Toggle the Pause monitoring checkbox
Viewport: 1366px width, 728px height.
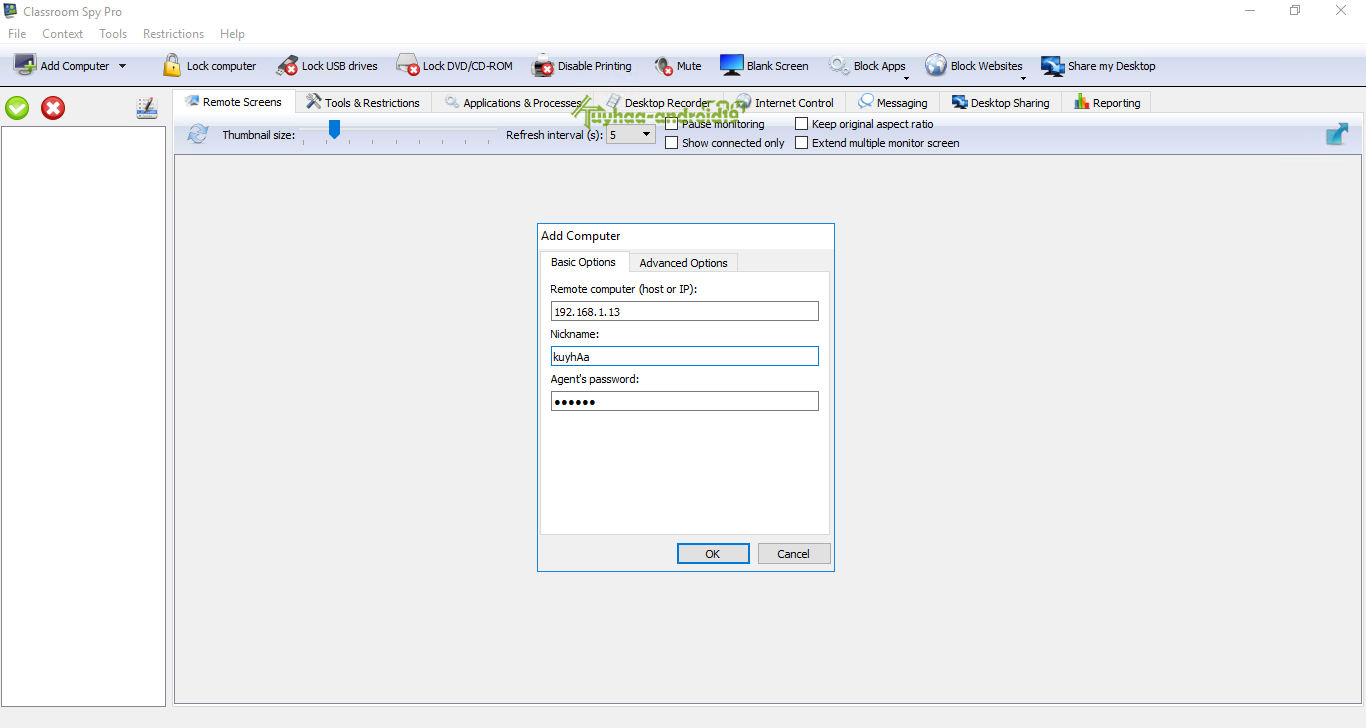click(672, 124)
